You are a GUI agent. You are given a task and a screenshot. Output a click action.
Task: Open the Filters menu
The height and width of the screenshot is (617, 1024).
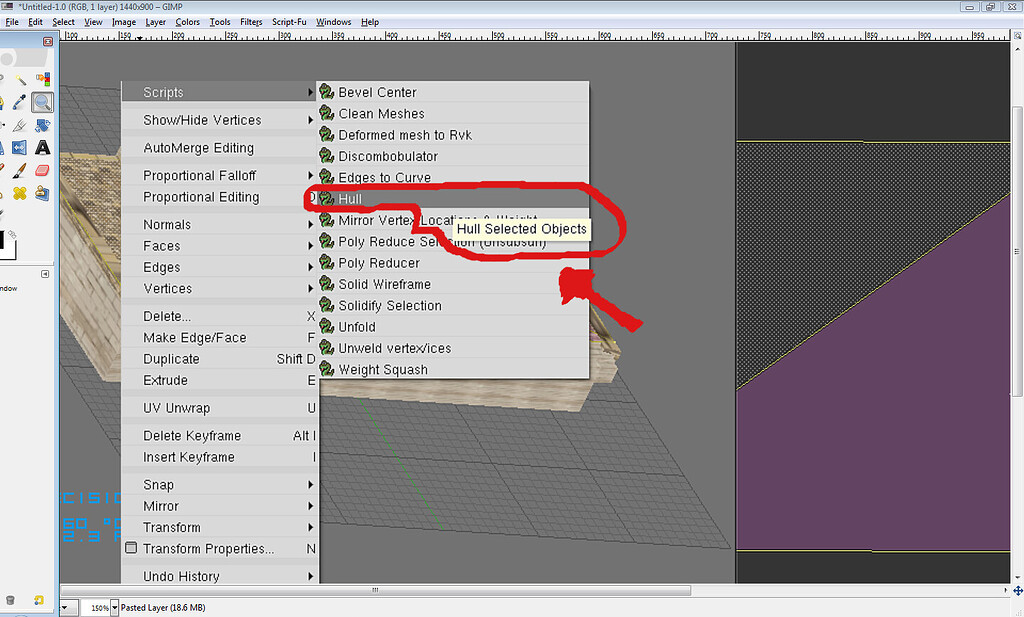tap(250, 21)
